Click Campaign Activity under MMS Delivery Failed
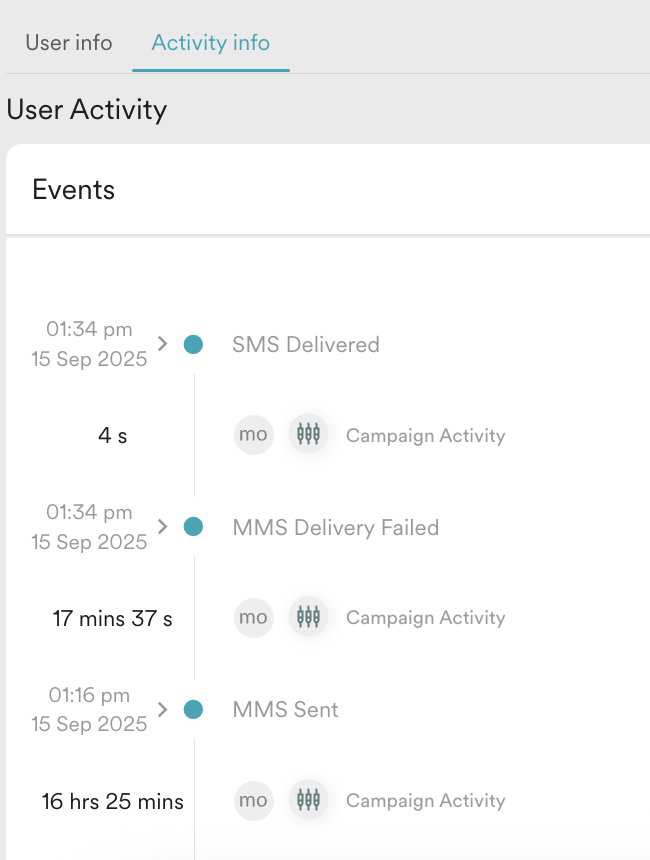The image size is (650, 860). pyautogui.click(x=425, y=617)
